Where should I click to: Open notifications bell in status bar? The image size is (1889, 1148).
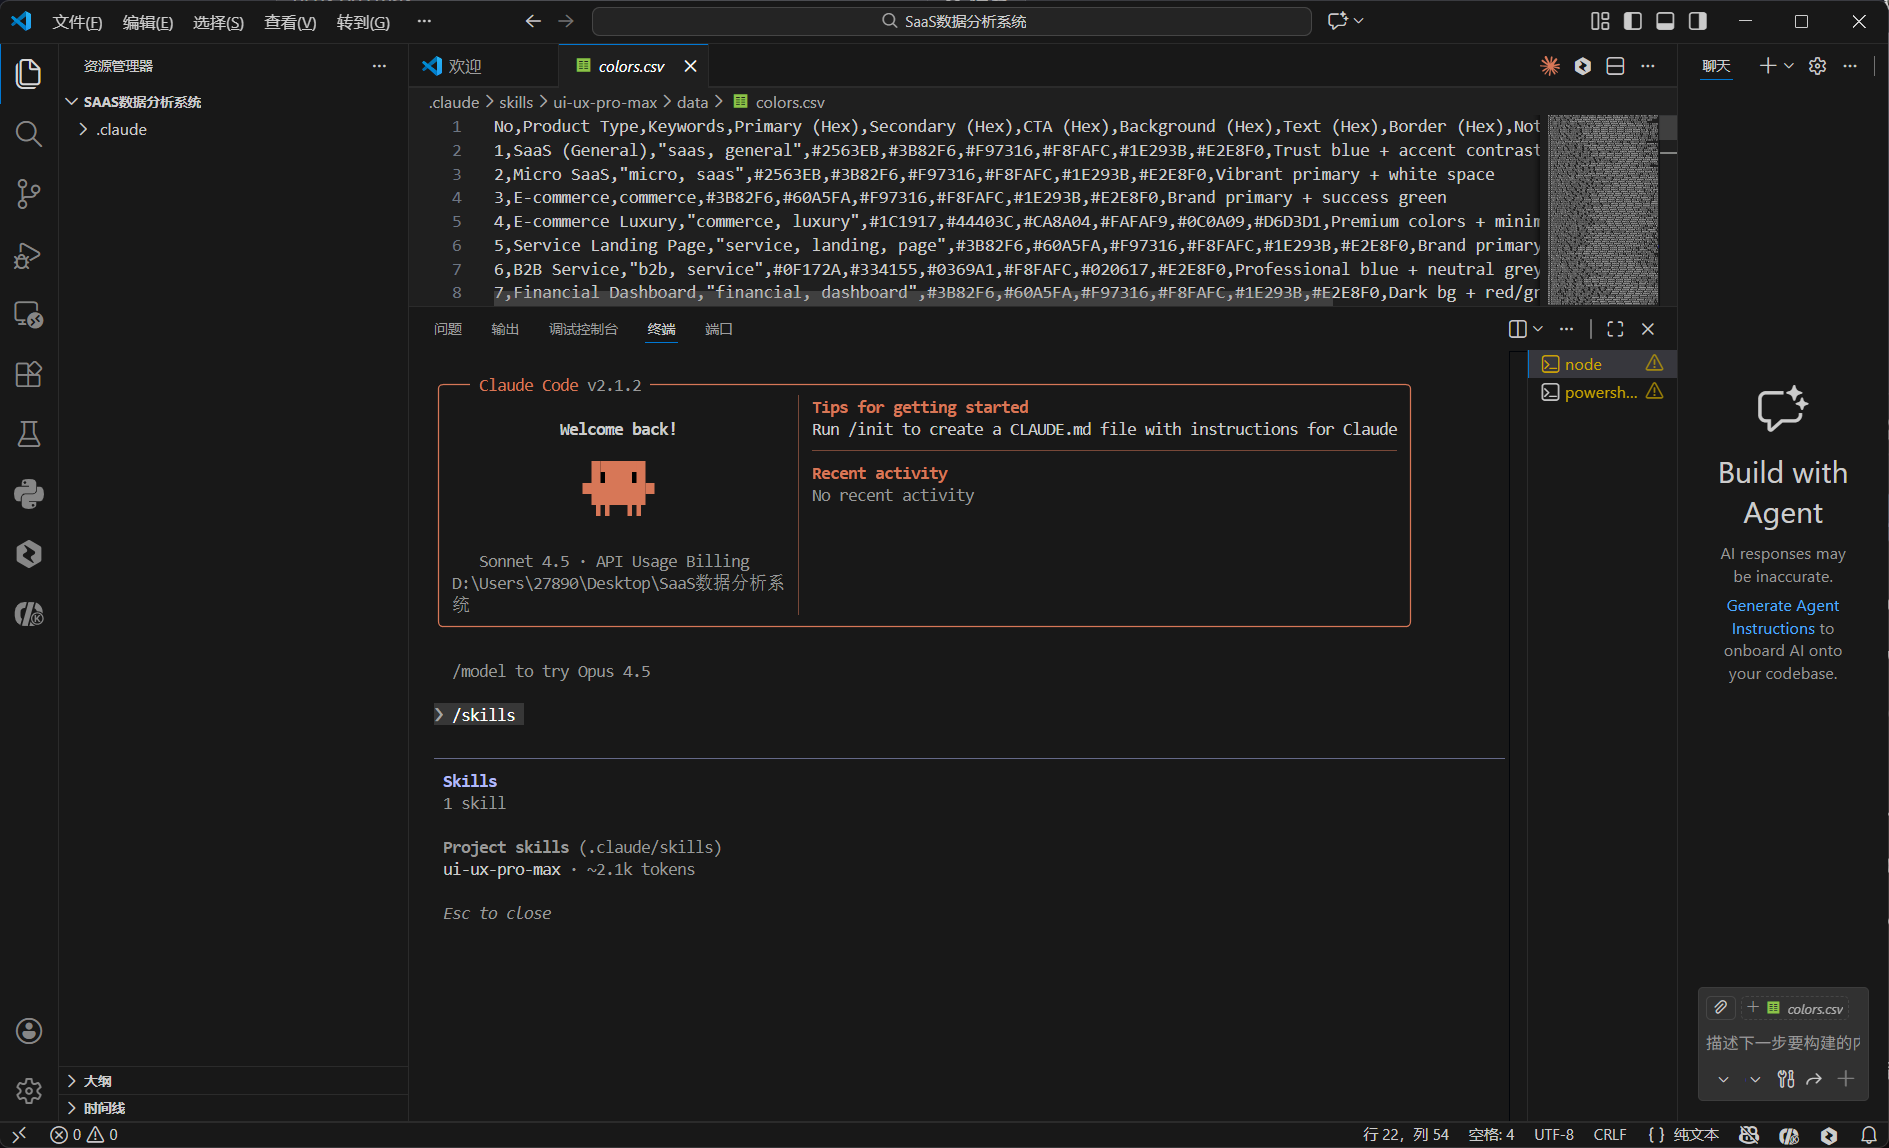(x=1868, y=1135)
